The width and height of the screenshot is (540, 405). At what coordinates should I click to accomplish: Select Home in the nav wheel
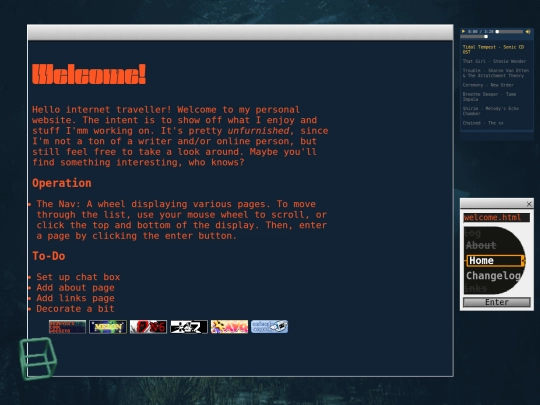pyautogui.click(x=495, y=260)
